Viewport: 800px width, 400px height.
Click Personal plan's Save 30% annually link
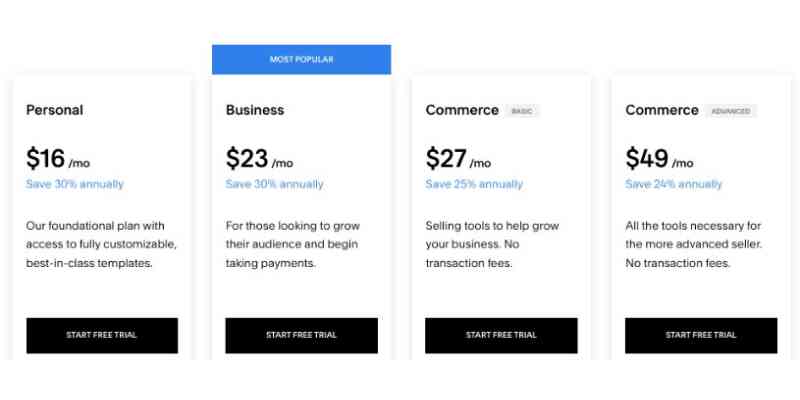click(x=75, y=184)
